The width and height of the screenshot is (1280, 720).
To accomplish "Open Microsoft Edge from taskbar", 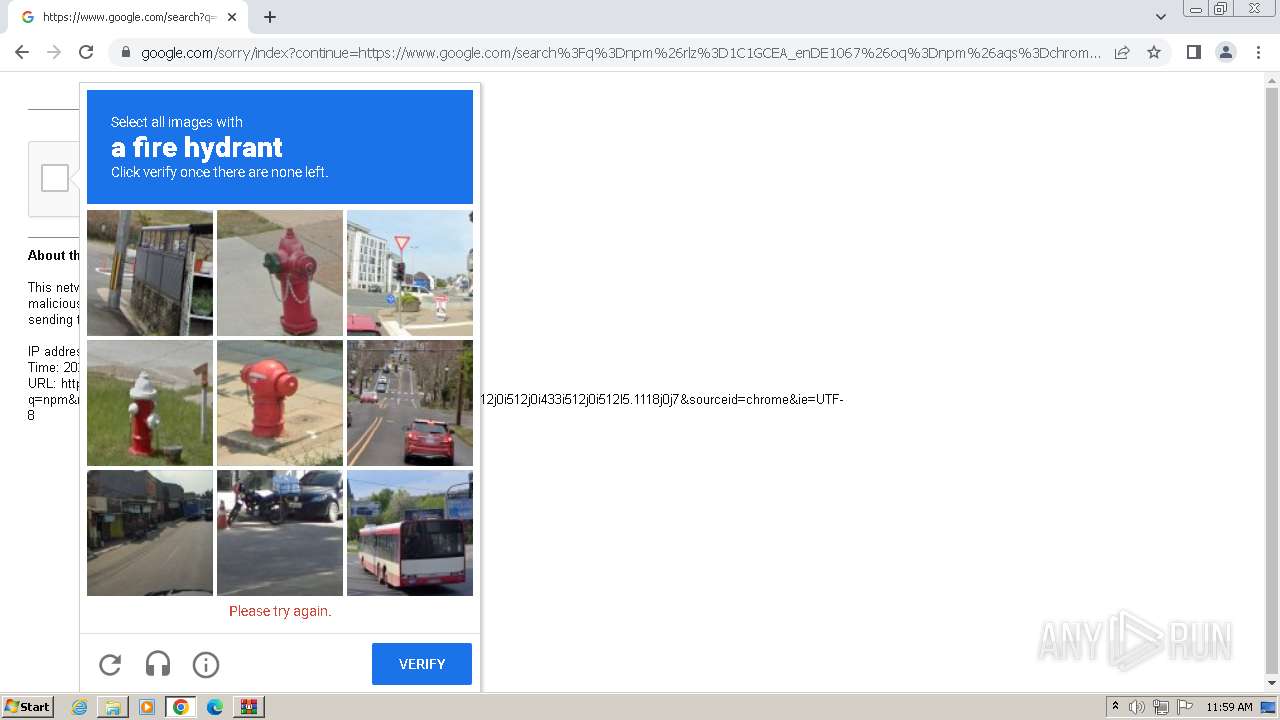I will (x=215, y=707).
